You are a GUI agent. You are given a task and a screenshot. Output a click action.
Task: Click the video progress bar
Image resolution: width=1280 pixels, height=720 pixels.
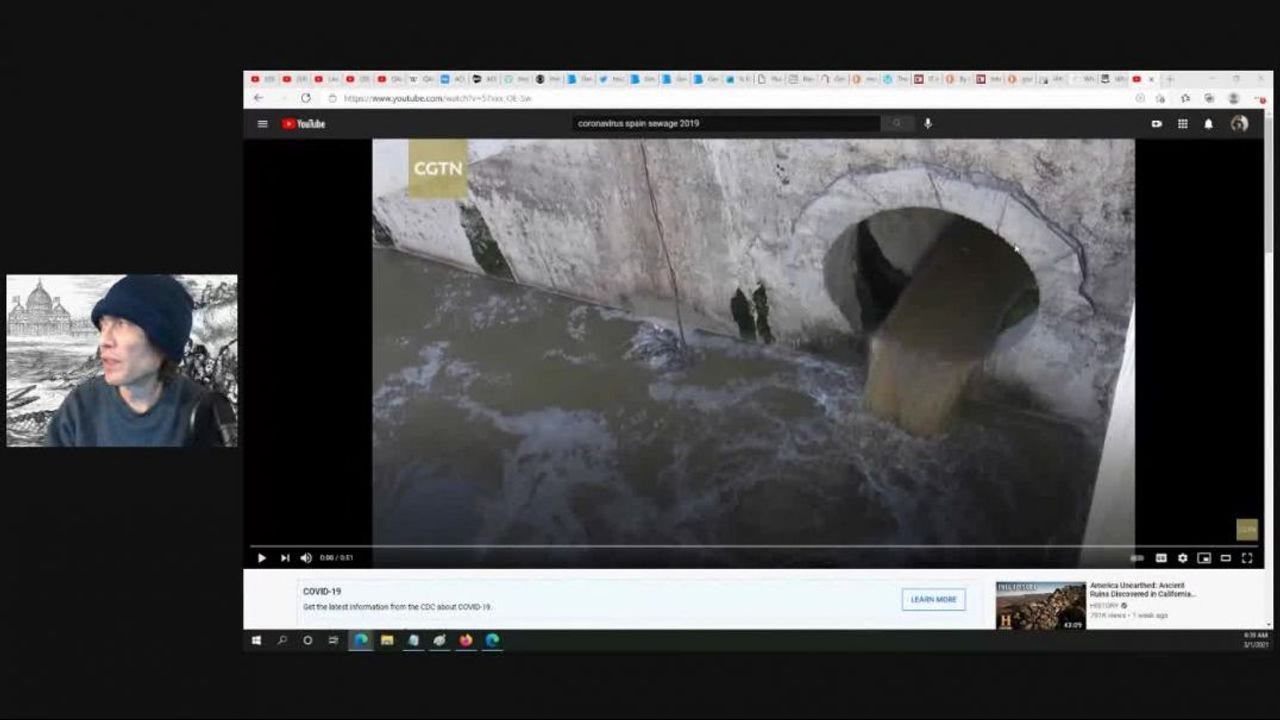pos(700,546)
